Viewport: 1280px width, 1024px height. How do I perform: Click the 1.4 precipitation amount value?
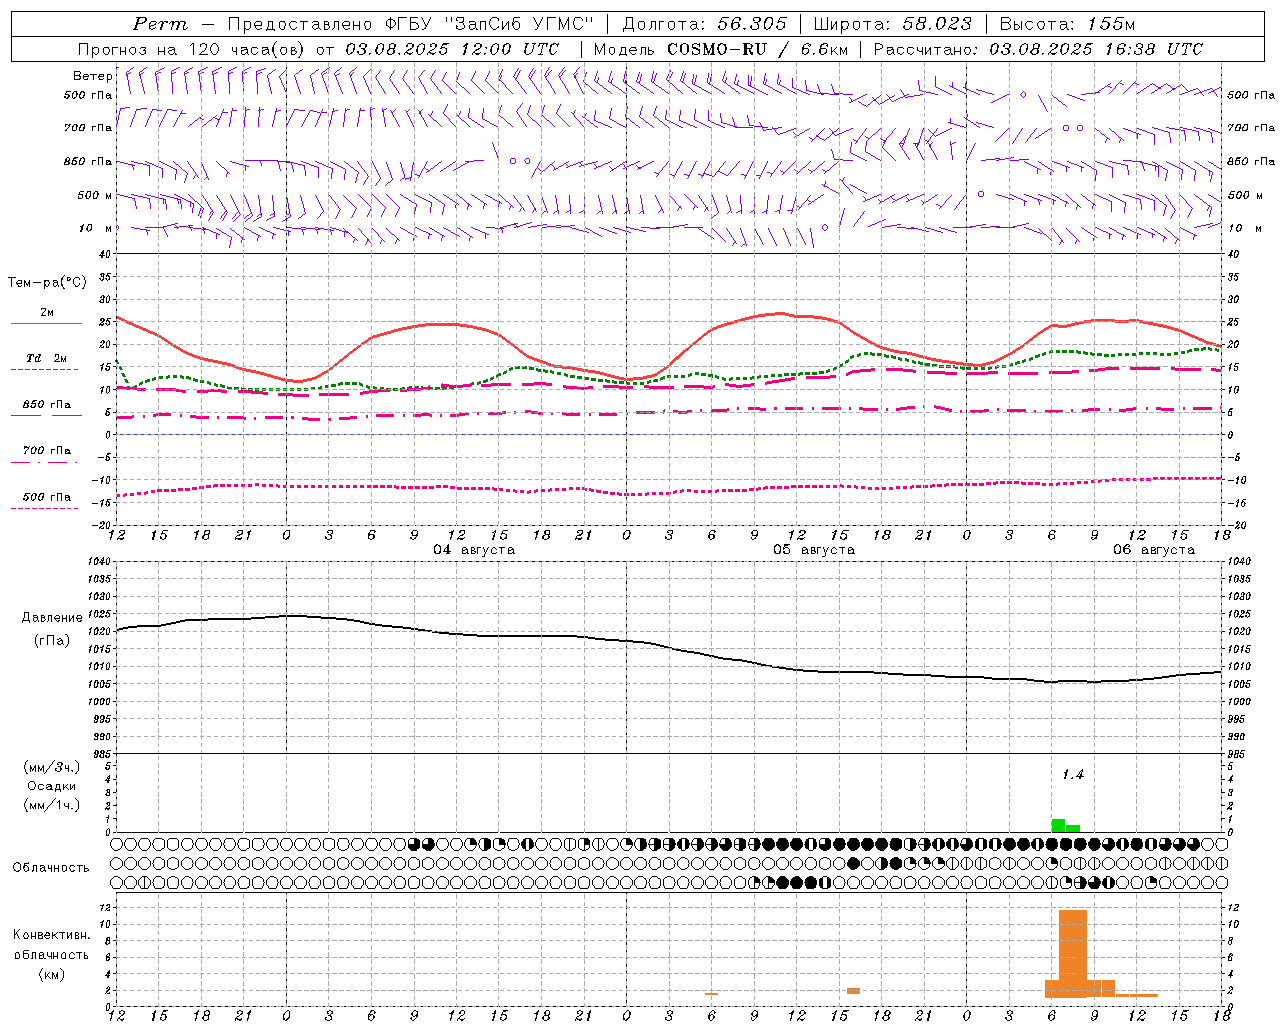(1073, 775)
